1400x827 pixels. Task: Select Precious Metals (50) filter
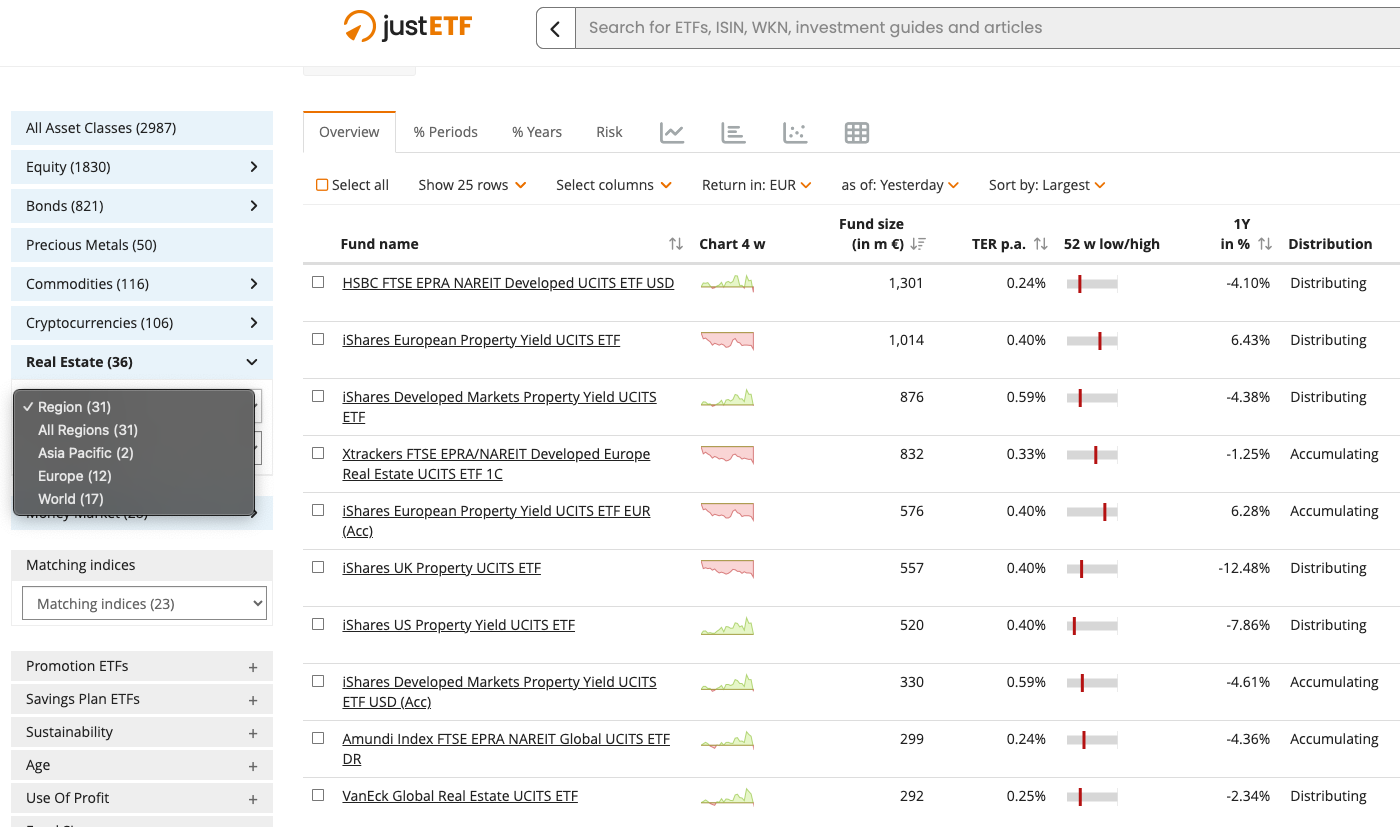pos(142,245)
